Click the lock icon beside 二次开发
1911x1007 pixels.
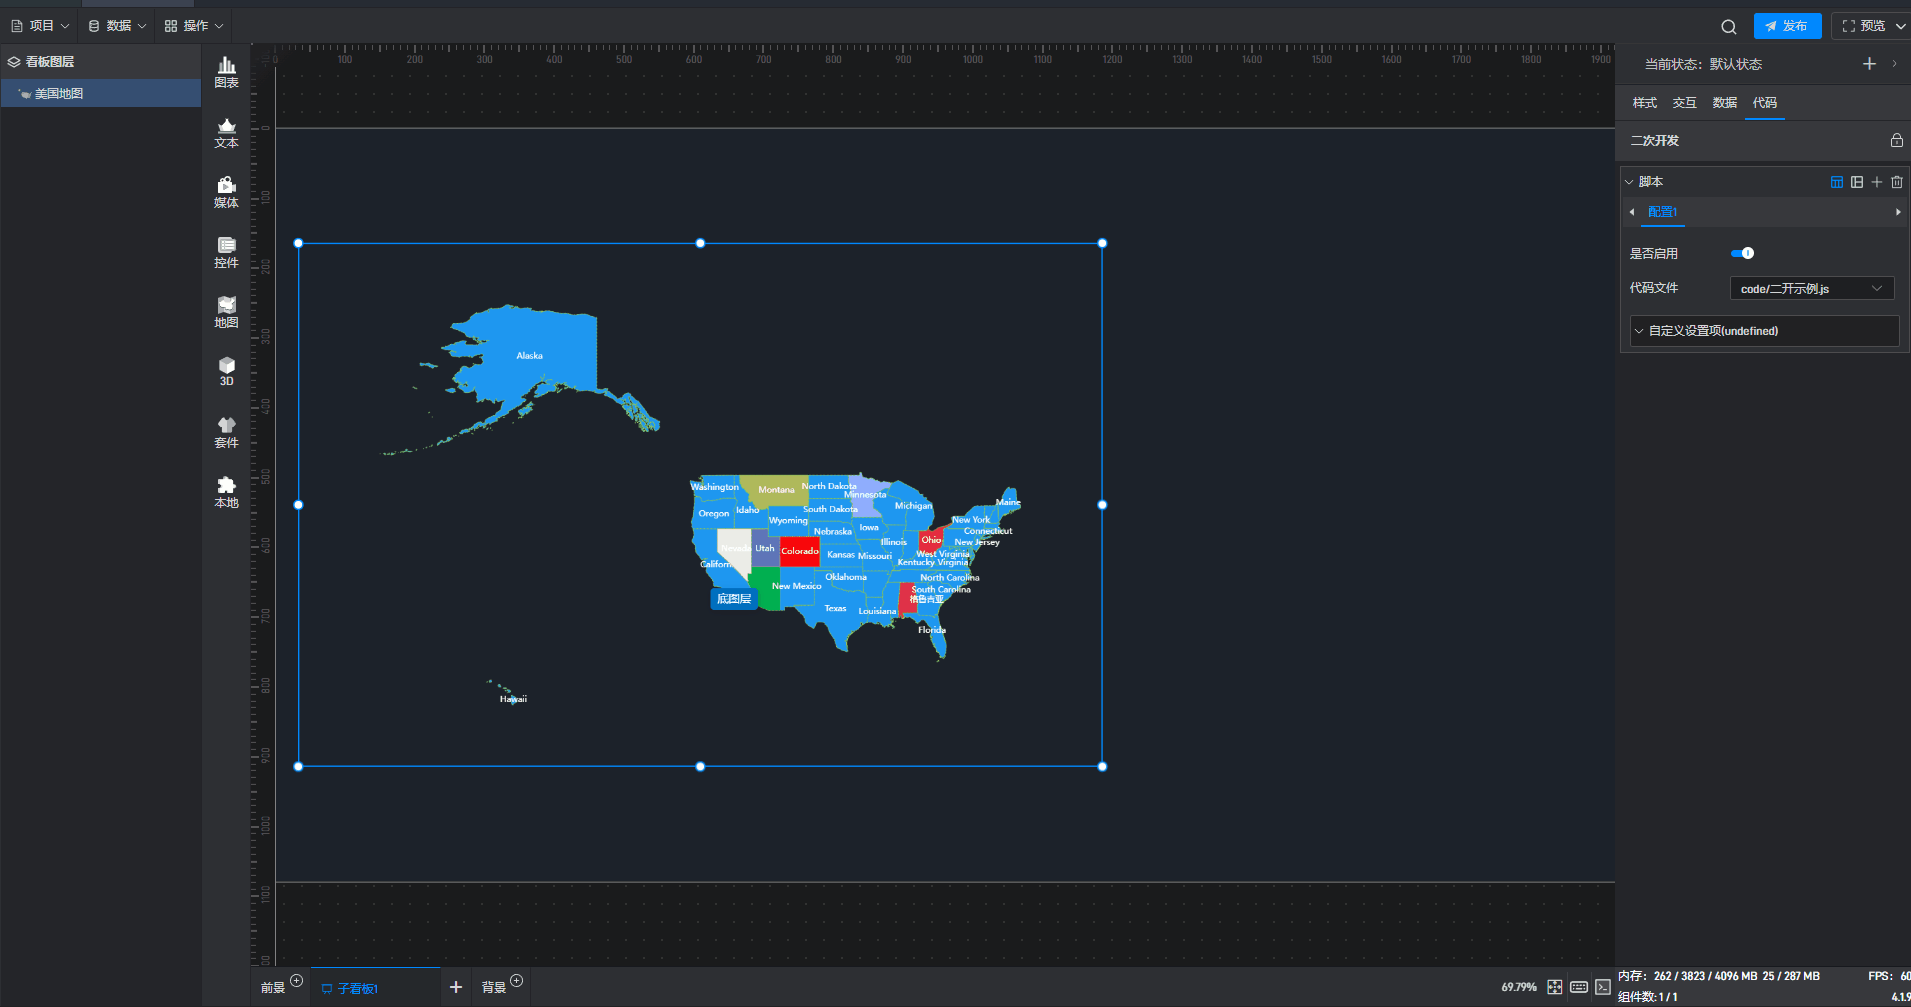1896,141
